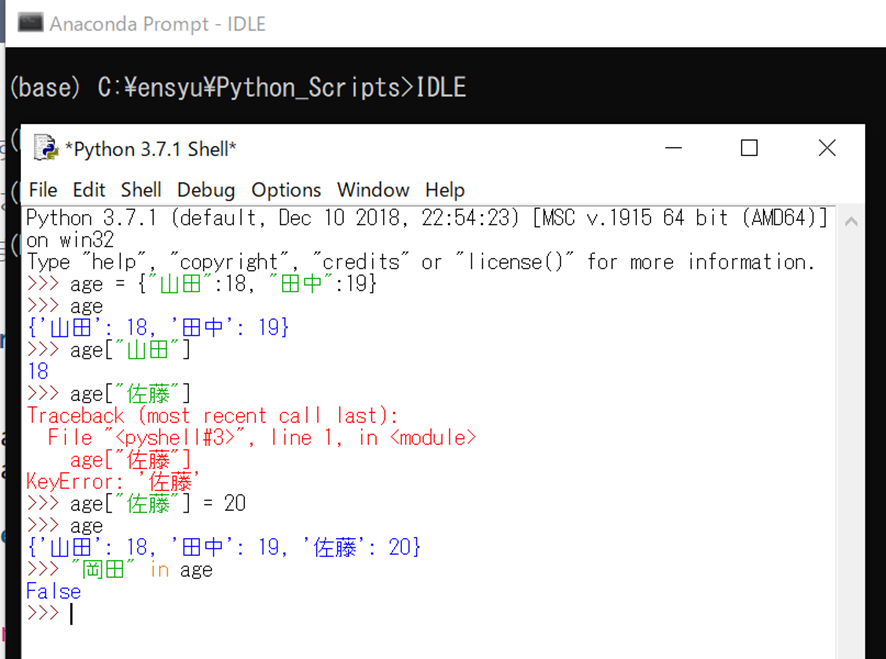886x659 pixels.
Task: Open the Shell menu
Action: [140, 190]
